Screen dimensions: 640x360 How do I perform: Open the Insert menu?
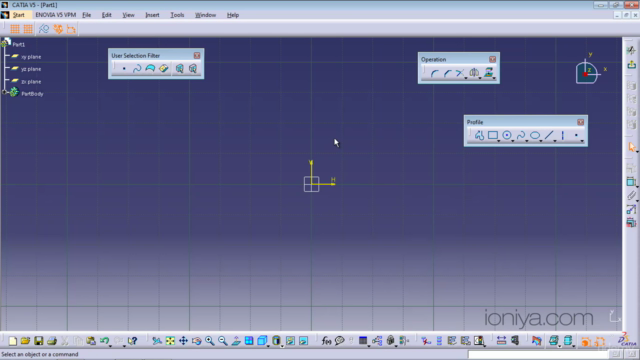152,15
